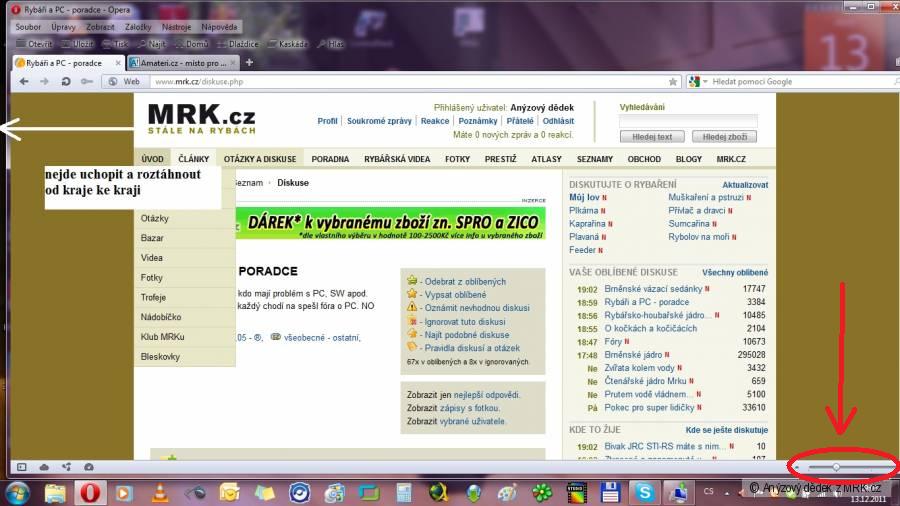Toggle the panel icon in bottom status bar
The width and height of the screenshot is (900, 506).
click(x=21, y=467)
